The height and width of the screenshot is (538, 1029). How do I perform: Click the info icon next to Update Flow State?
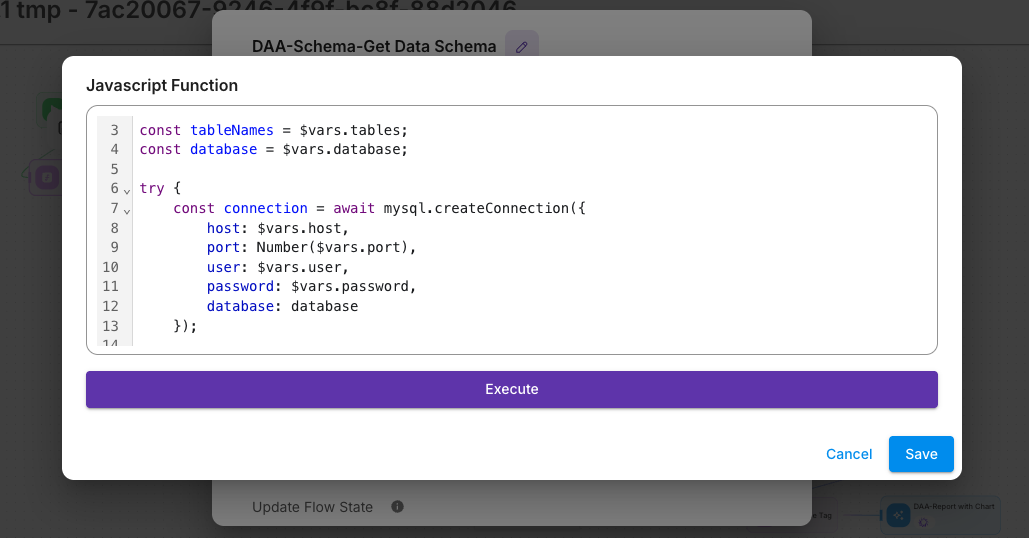pos(397,507)
